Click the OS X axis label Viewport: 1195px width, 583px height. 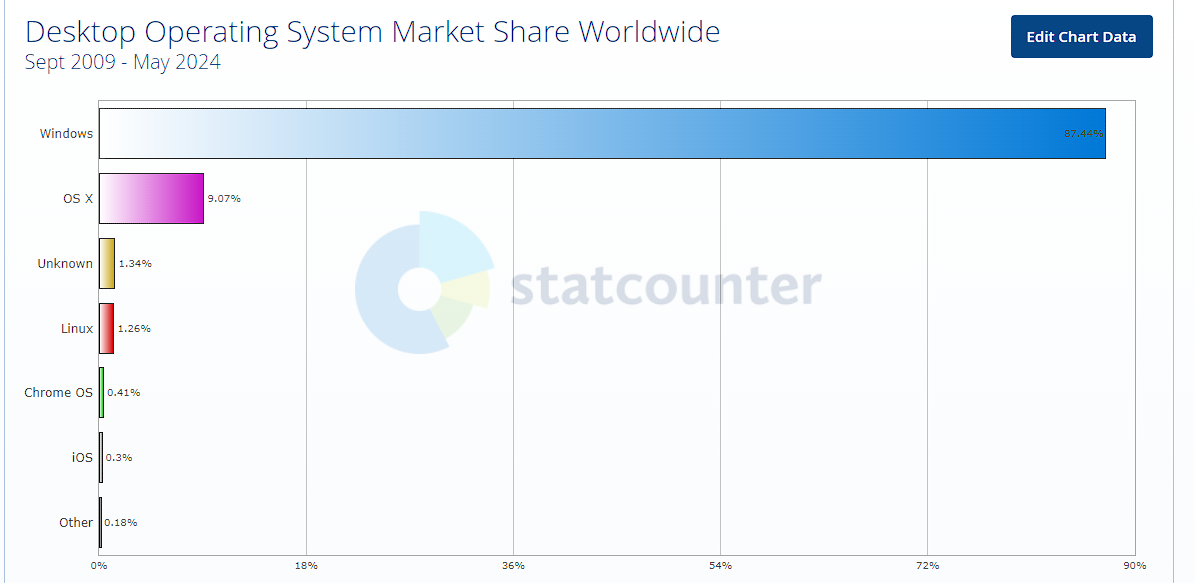tap(78, 198)
